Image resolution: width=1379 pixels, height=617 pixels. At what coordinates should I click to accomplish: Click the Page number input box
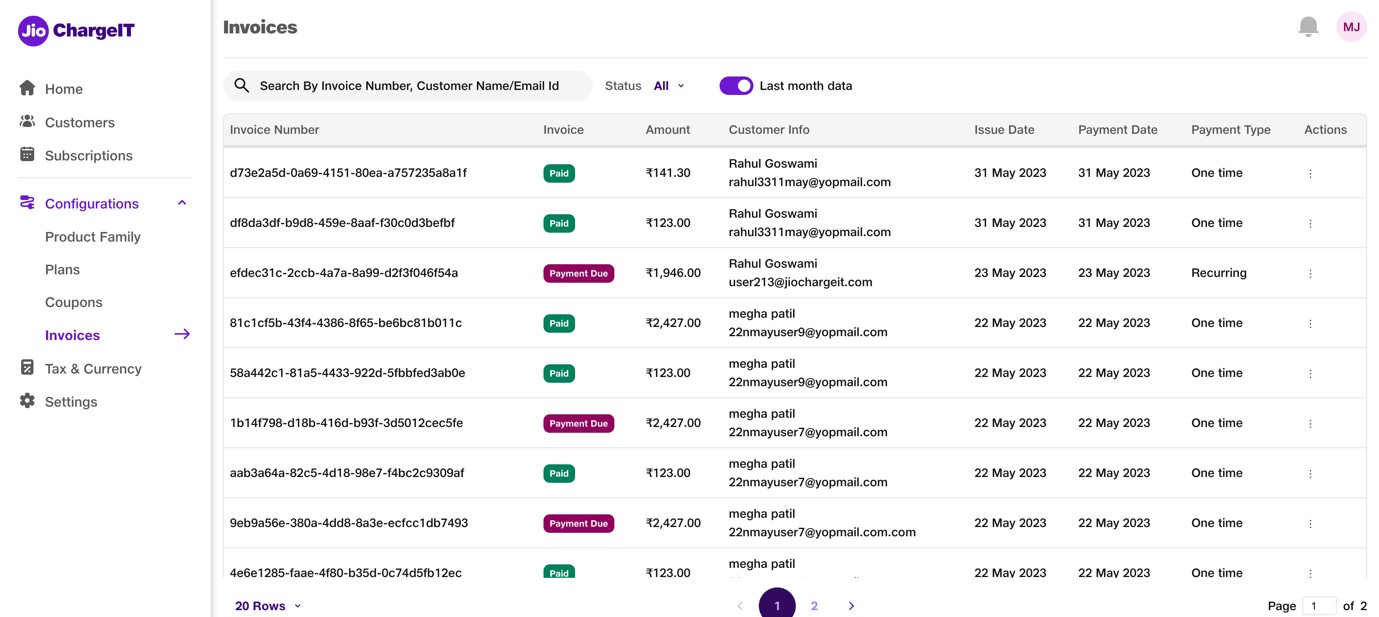[1319, 606]
